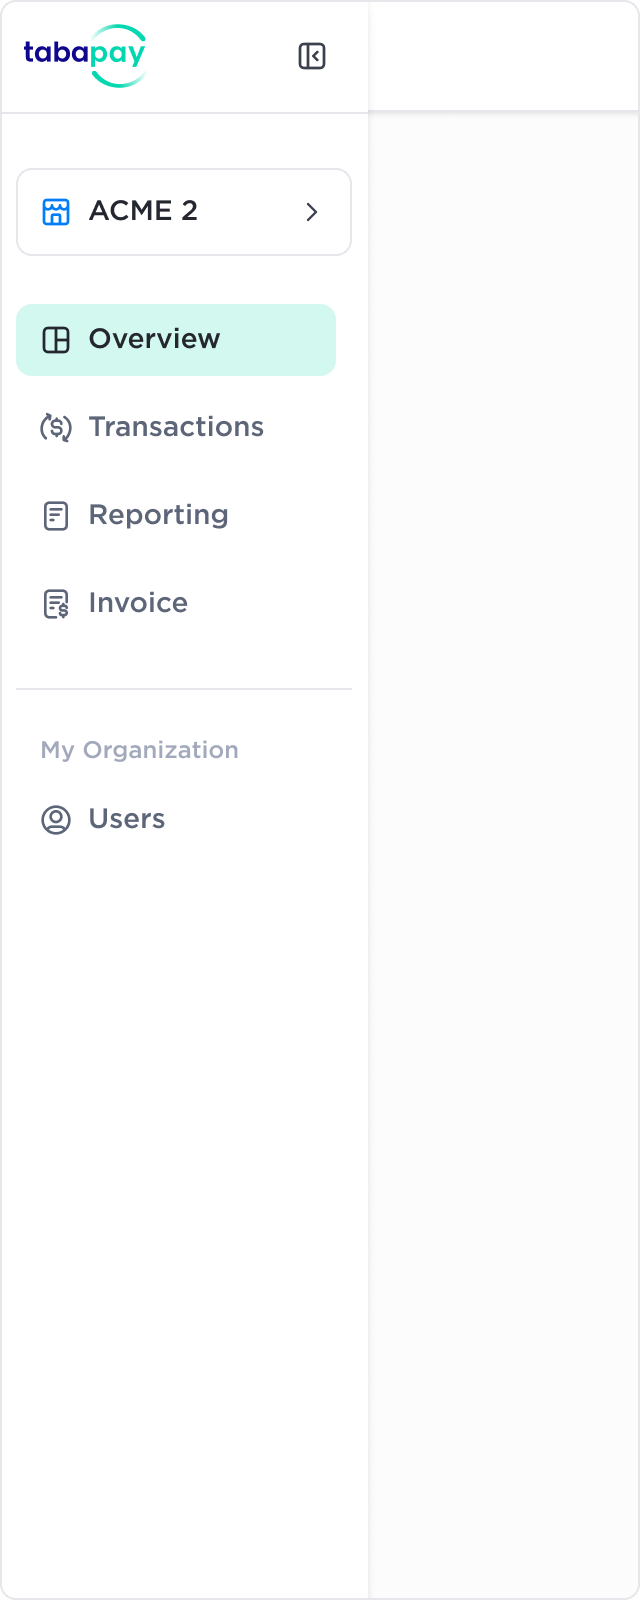Click the Transactions dollar-cycle icon

(x=56, y=428)
